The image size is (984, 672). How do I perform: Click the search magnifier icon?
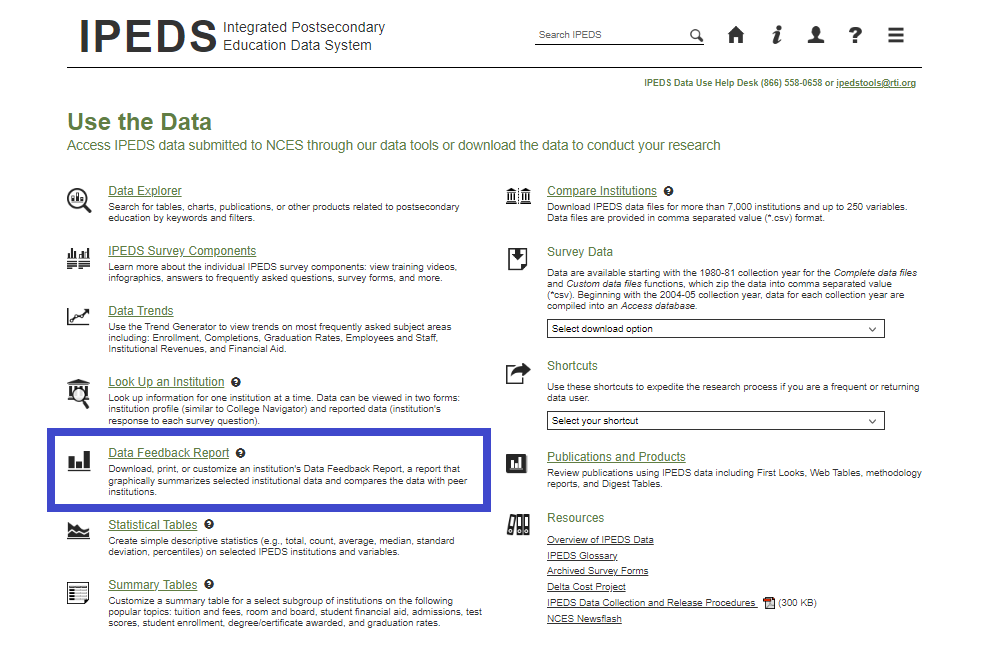[x=696, y=35]
